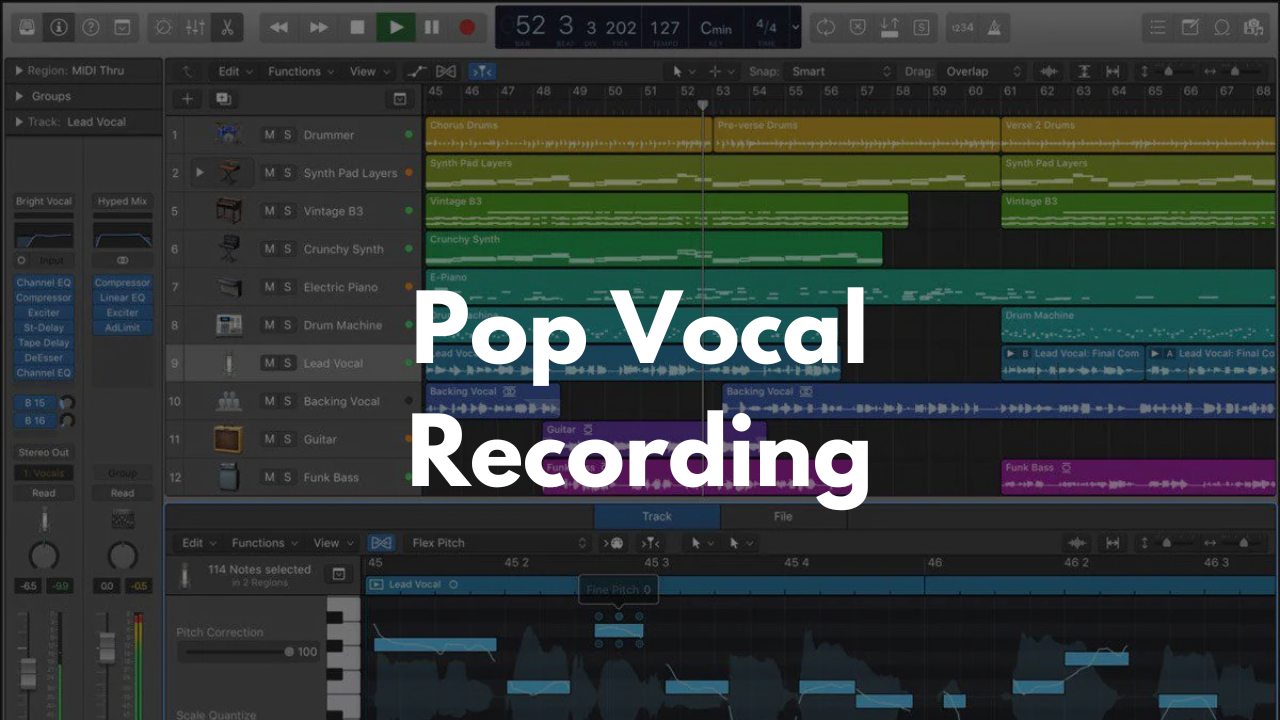Image resolution: width=1280 pixels, height=720 pixels.
Task: Click the Count-in 1234 icon
Action: tap(963, 27)
